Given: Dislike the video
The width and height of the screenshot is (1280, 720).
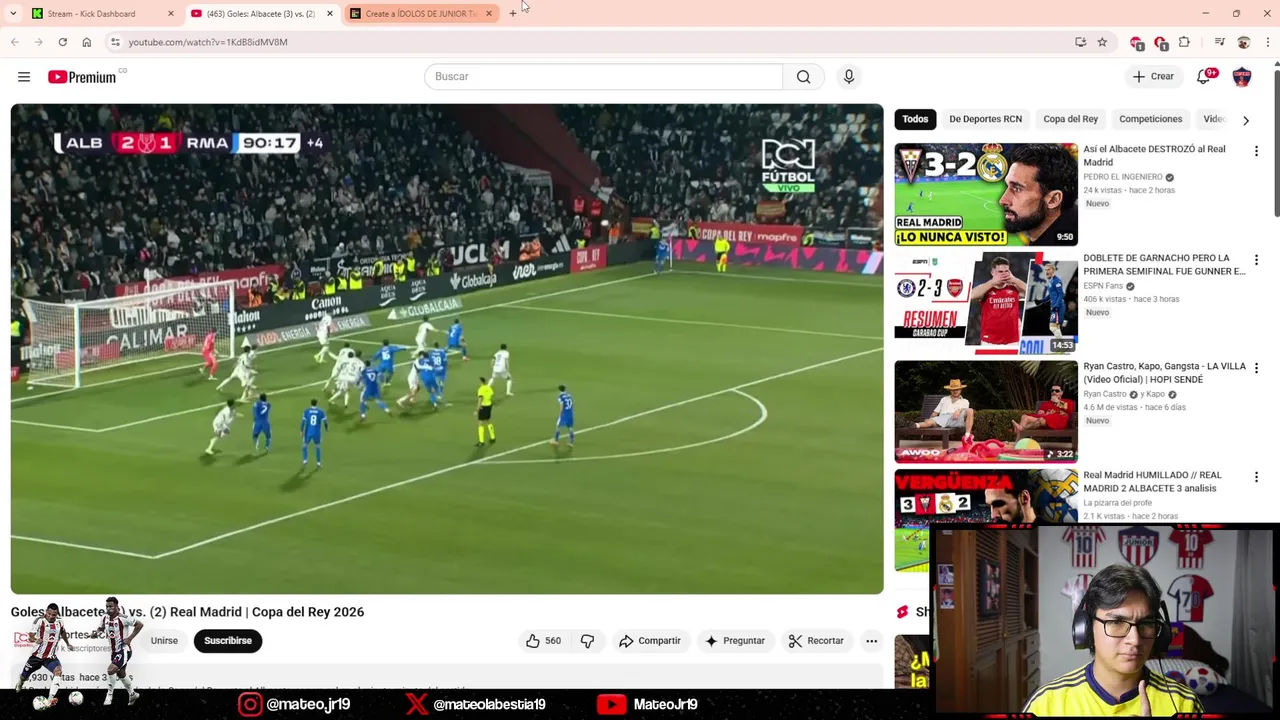Looking at the screenshot, I should click(x=587, y=641).
